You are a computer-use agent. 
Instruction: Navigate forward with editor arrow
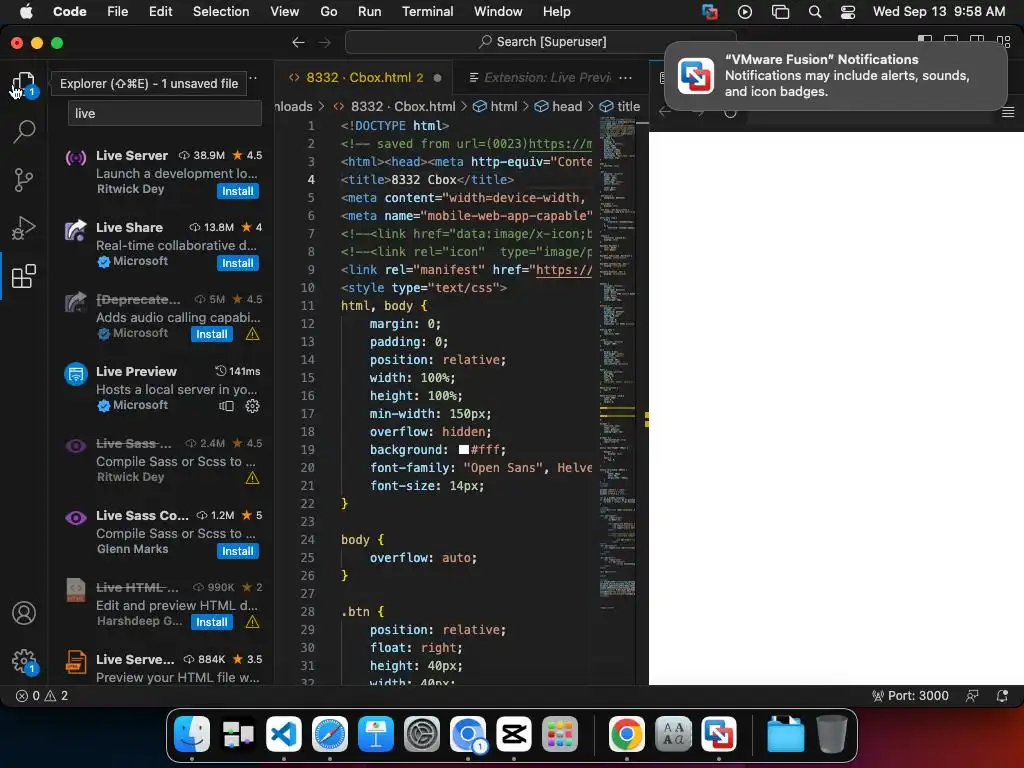click(x=325, y=42)
